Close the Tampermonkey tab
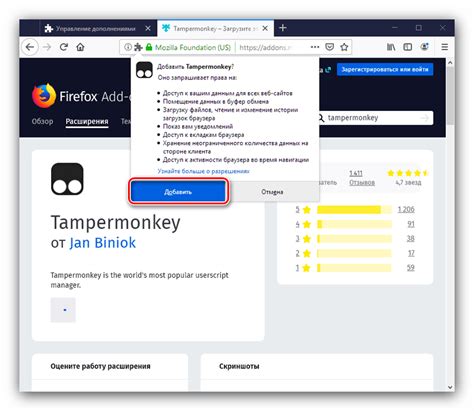Image resolution: width=474 pixels, height=411 pixels. point(265,29)
